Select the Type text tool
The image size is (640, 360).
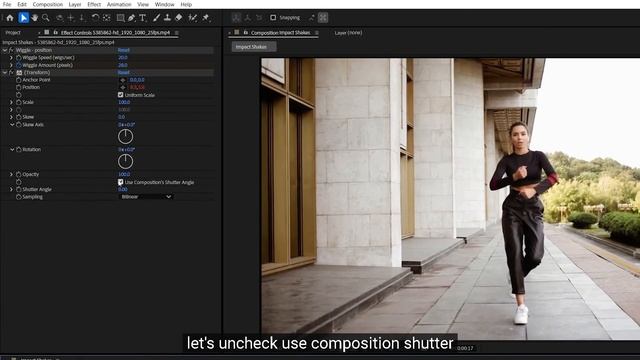(142, 18)
